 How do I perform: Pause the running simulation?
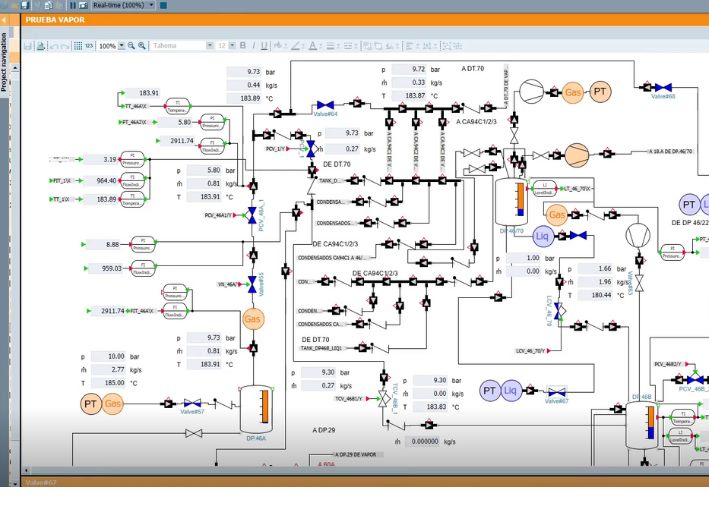72,5
